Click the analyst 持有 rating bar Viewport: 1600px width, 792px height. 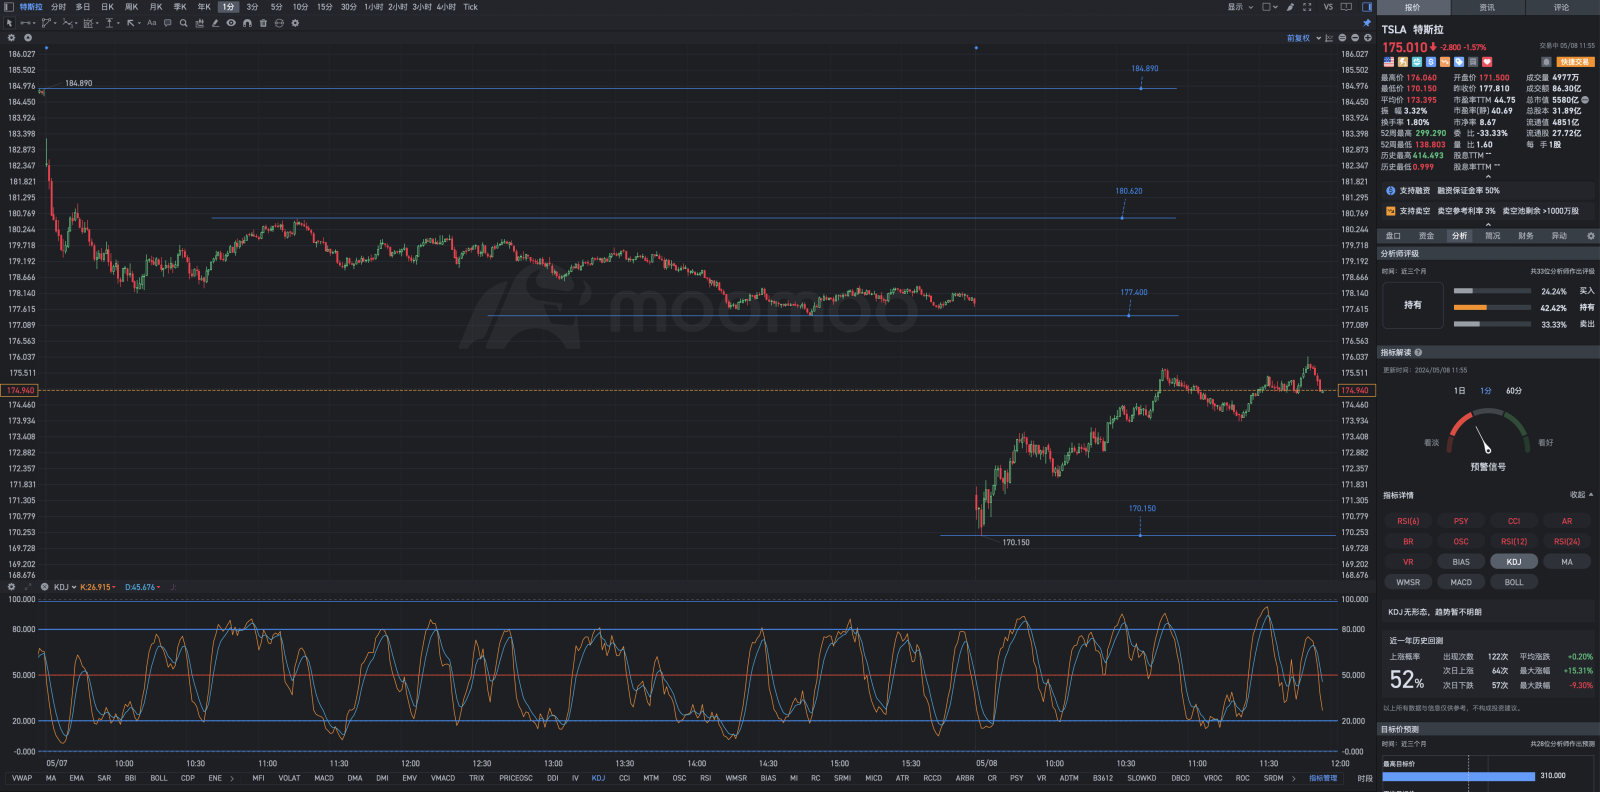tap(1492, 308)
